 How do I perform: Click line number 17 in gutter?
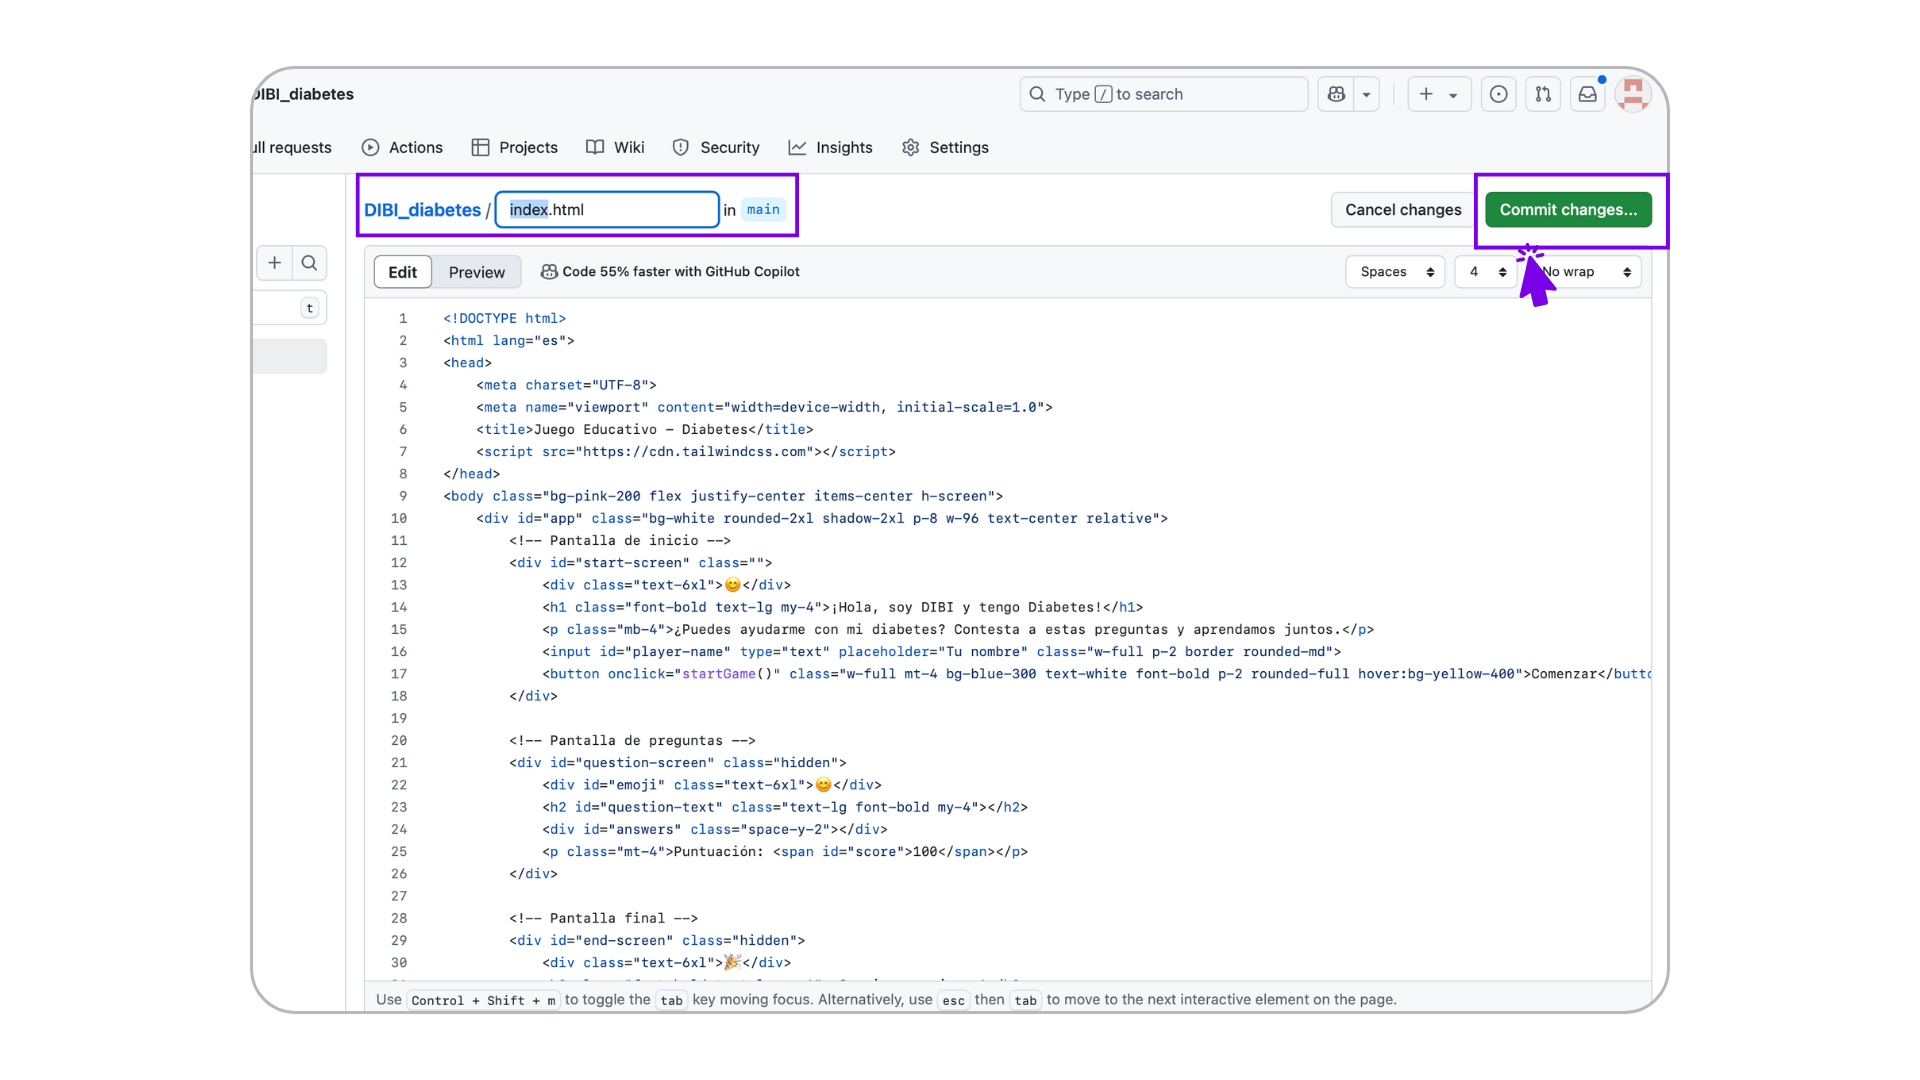pos(399,674)
